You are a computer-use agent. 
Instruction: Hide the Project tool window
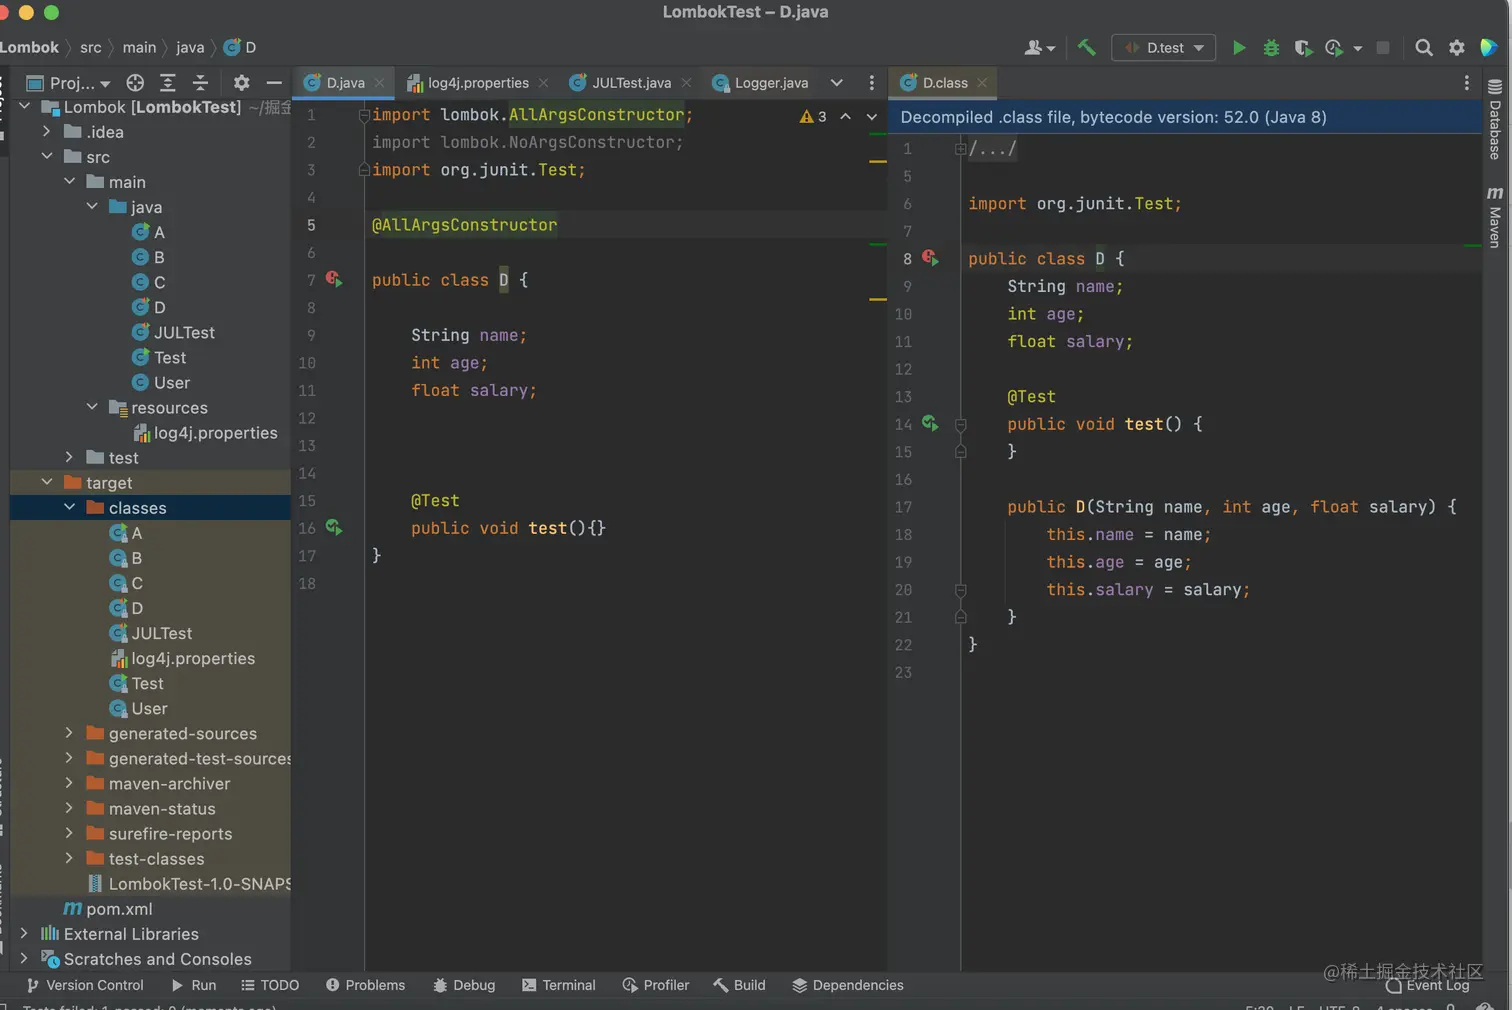click(274, 83)
